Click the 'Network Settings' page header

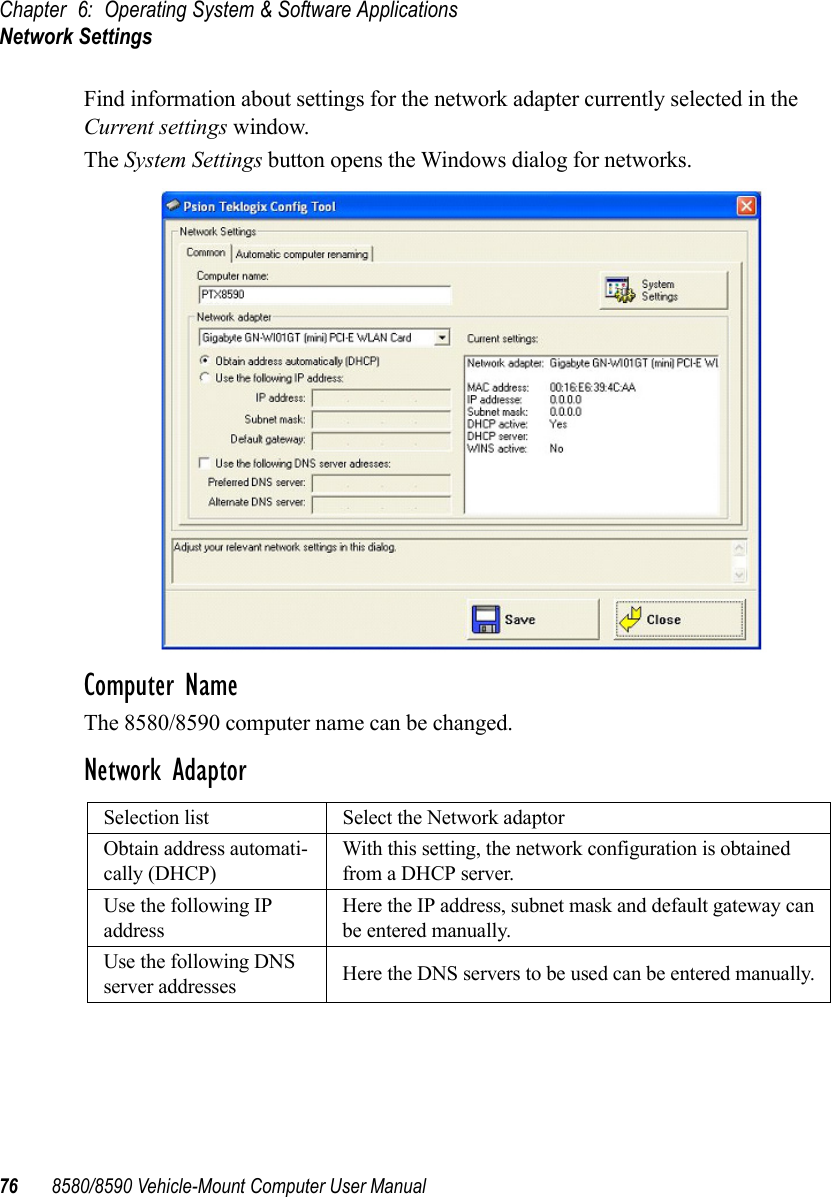pyautogui.click(x=76, y=37)
